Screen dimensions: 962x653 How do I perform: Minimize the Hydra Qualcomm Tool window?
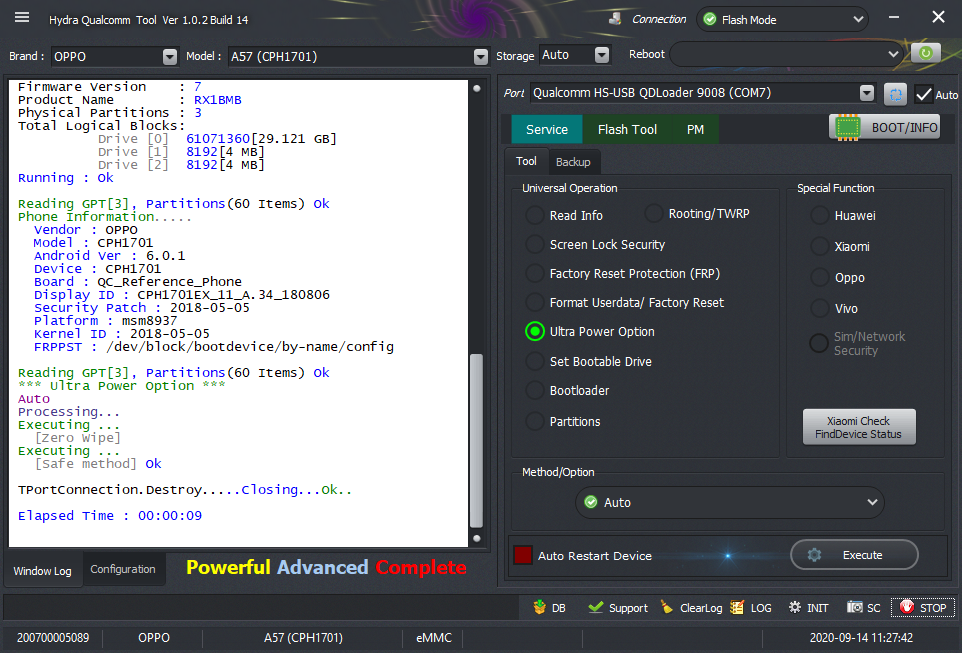tap(894, 17)
